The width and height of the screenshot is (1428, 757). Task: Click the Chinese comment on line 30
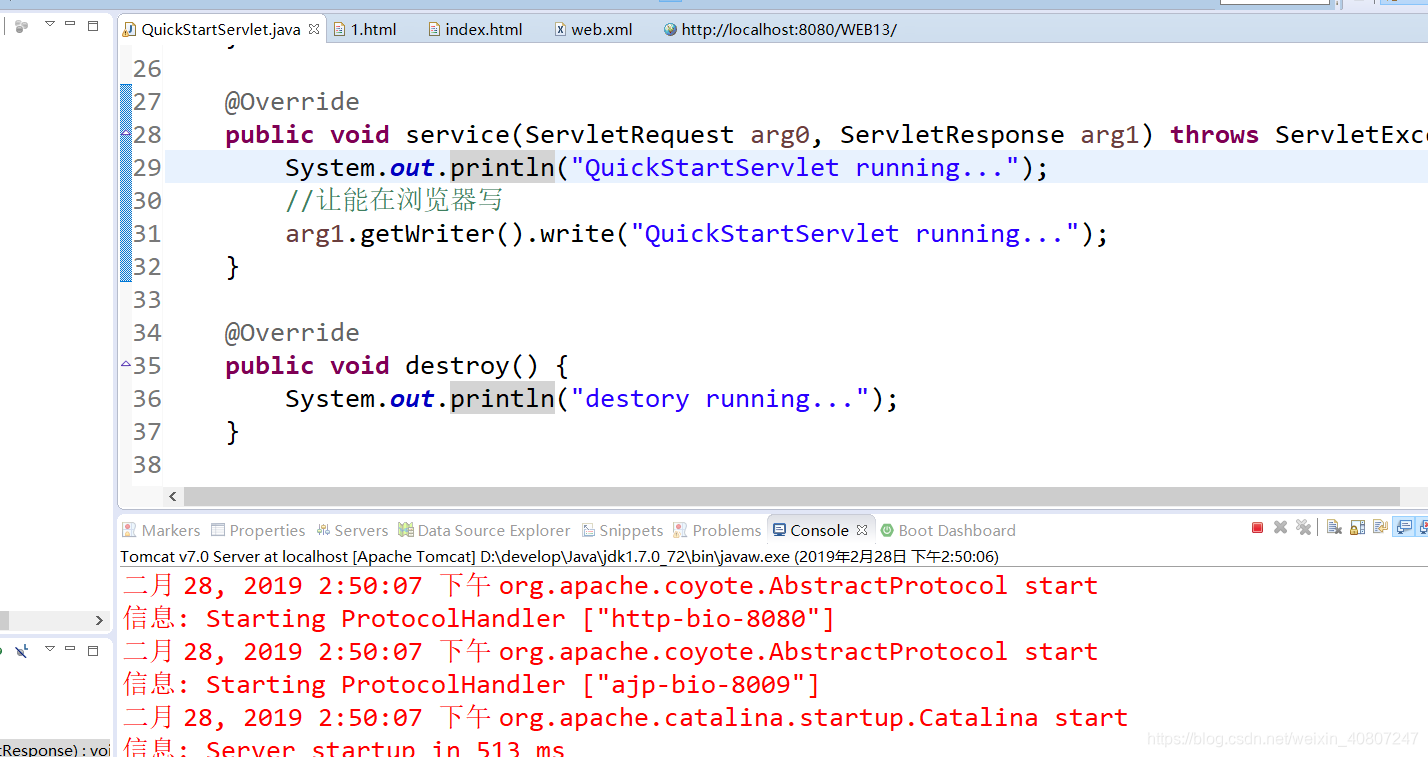point(394,200)
